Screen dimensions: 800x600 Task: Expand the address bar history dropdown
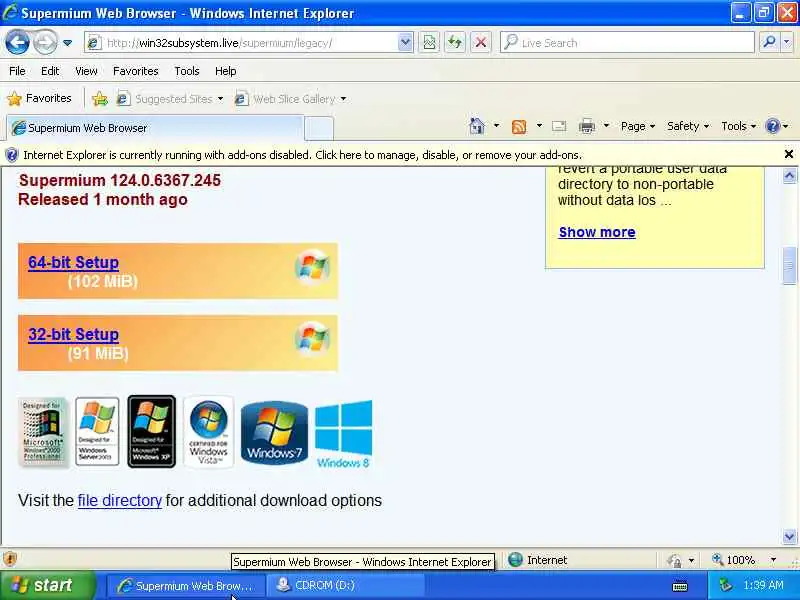click(x=405, y=43)
